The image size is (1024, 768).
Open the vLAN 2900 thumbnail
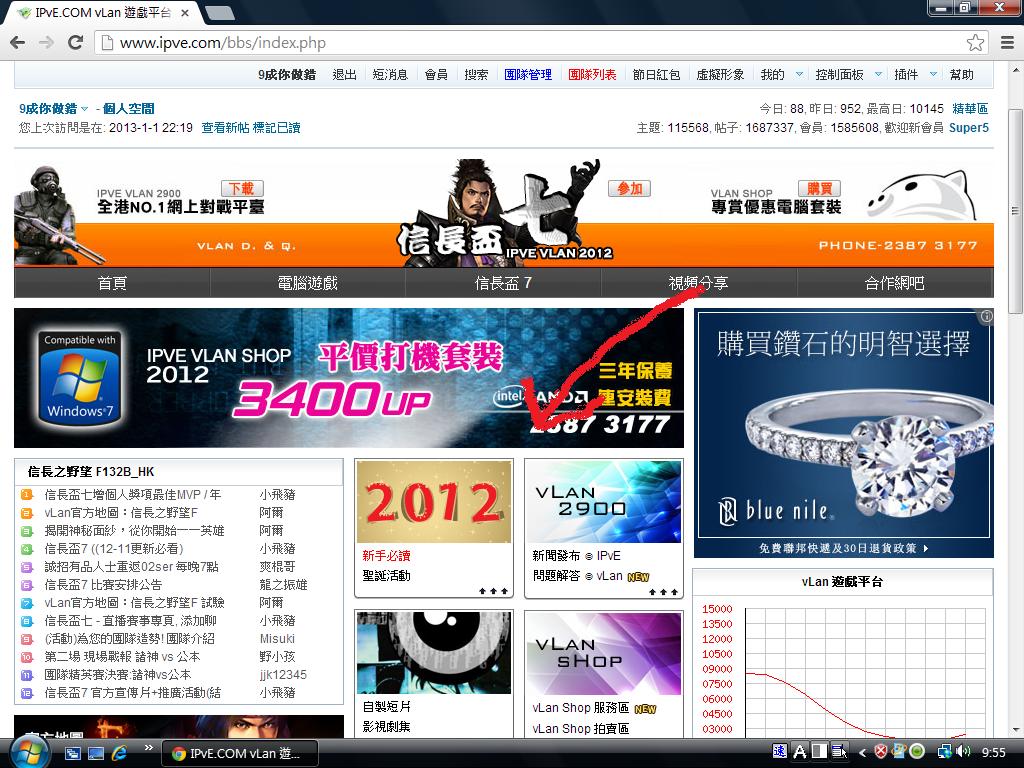pos(603,502)
